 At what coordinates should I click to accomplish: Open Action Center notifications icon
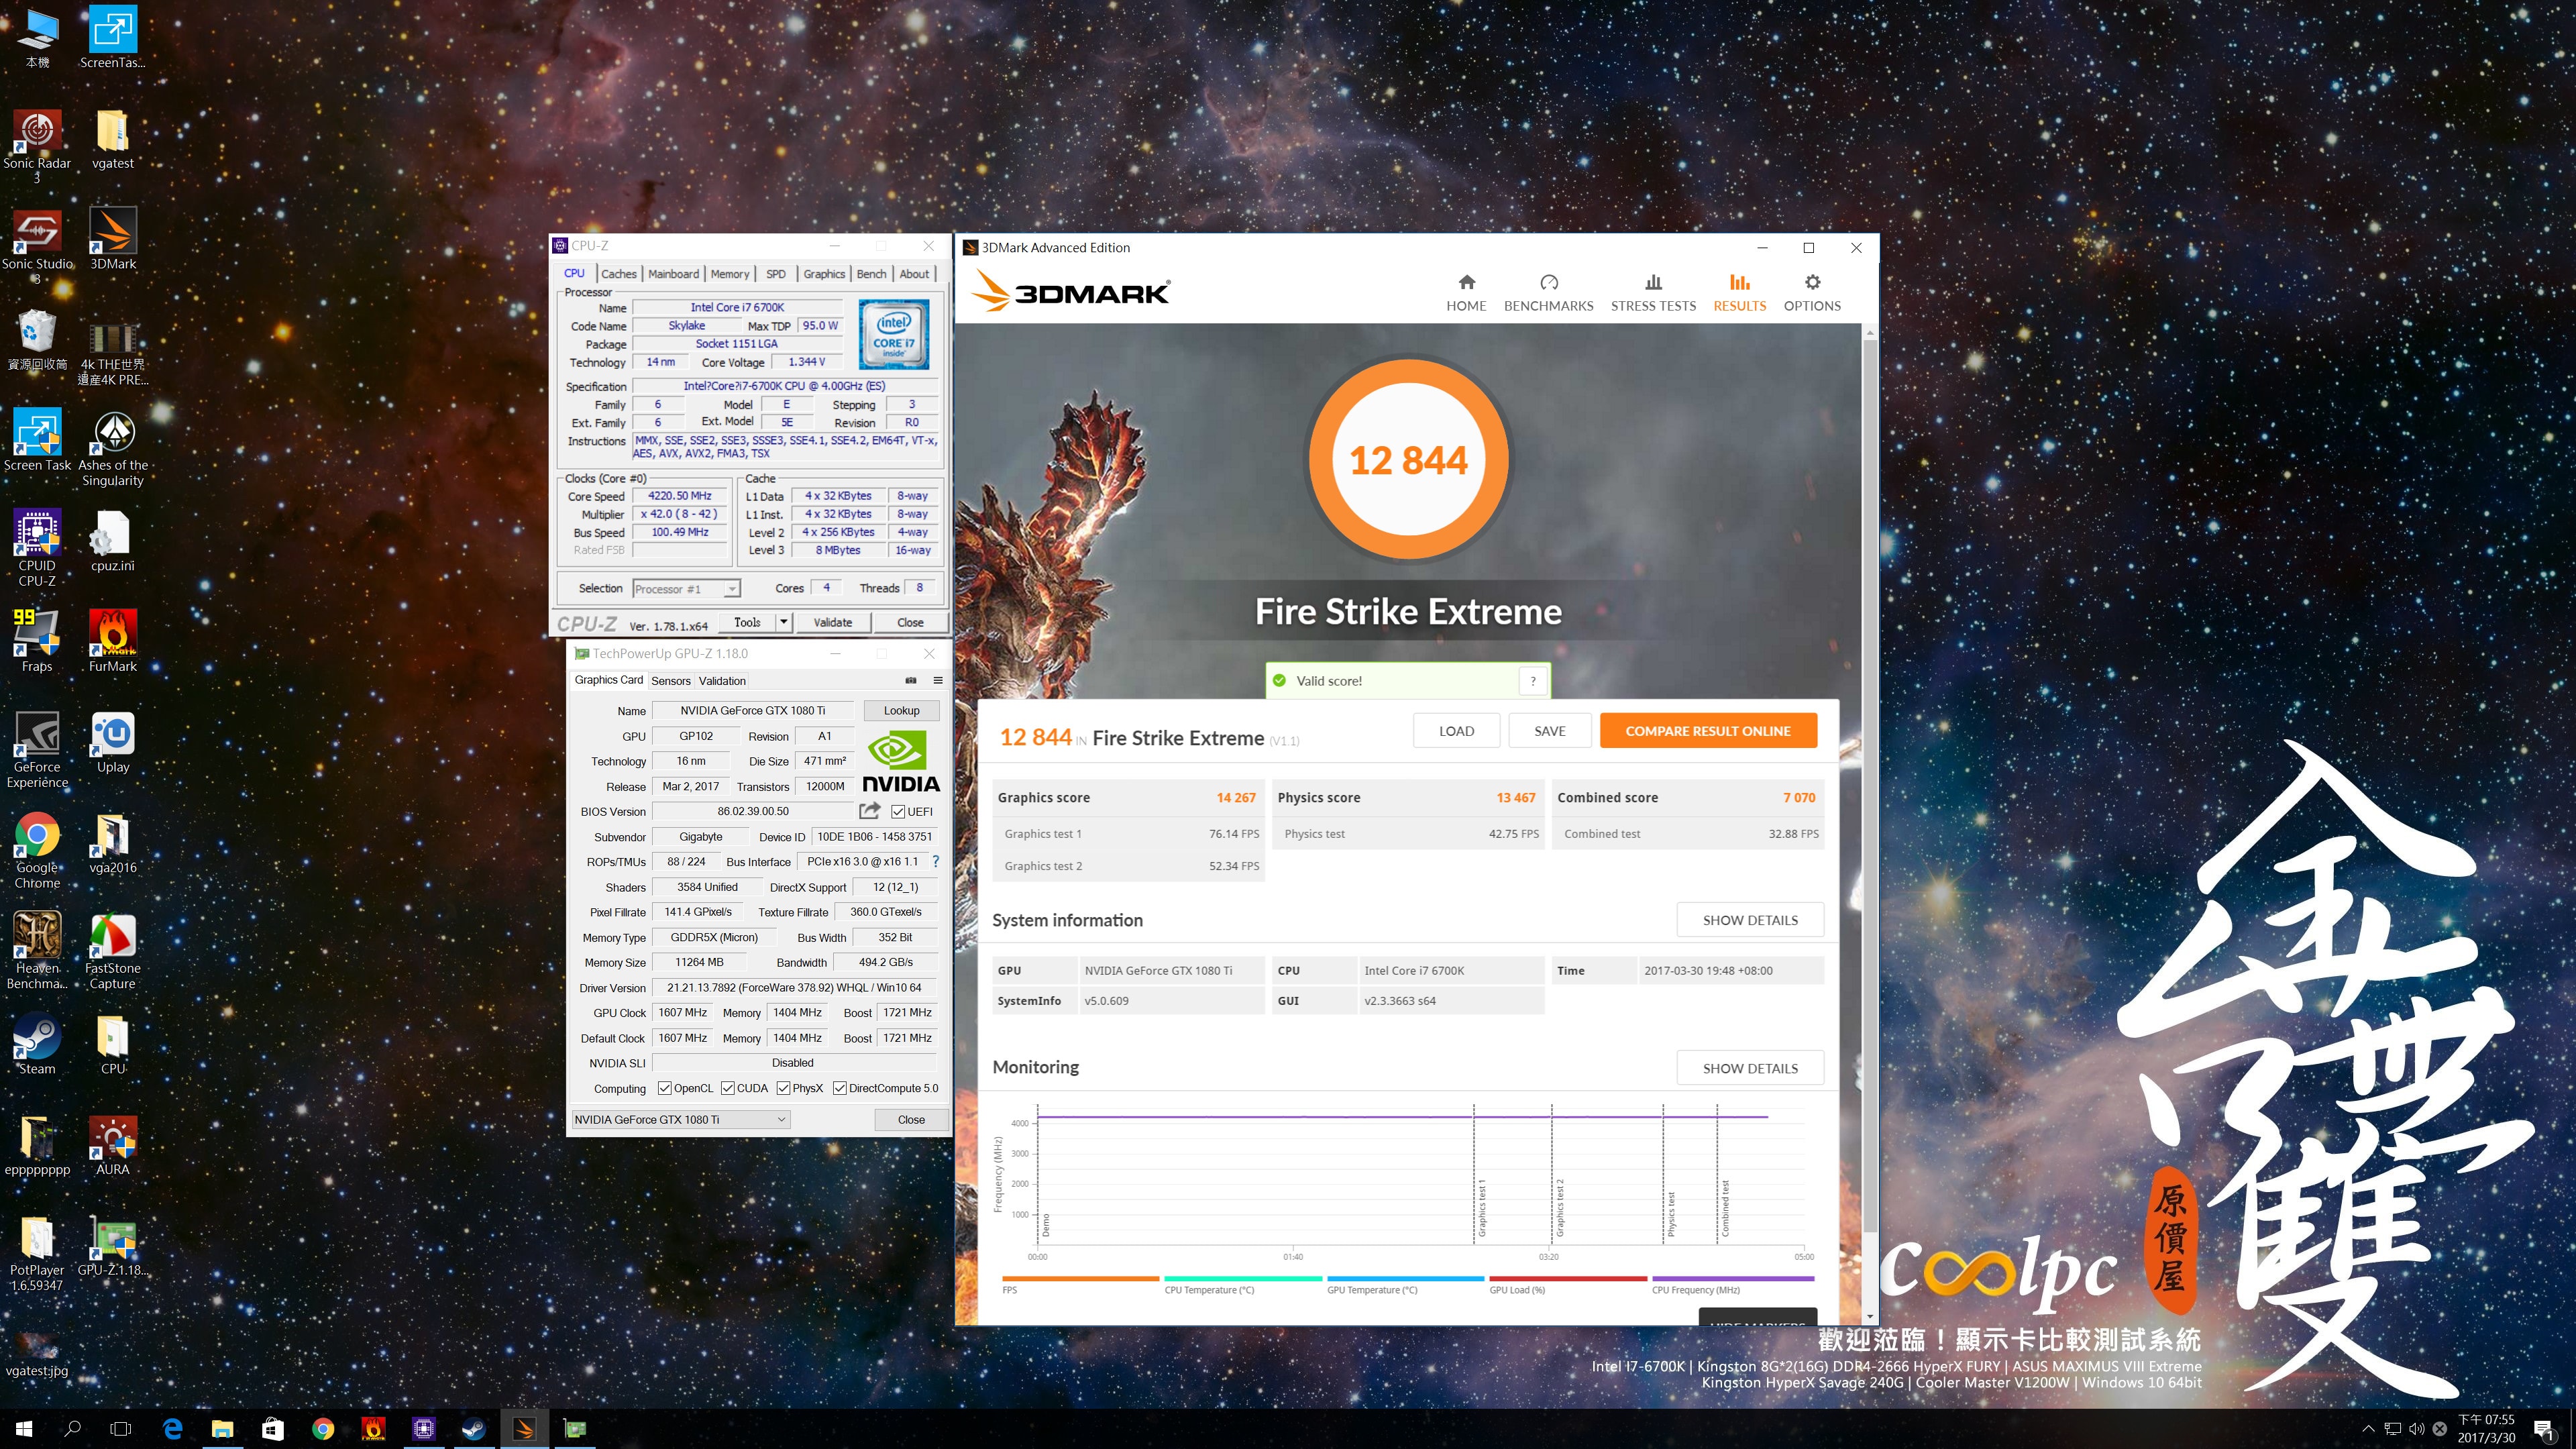(2544, 1429)
